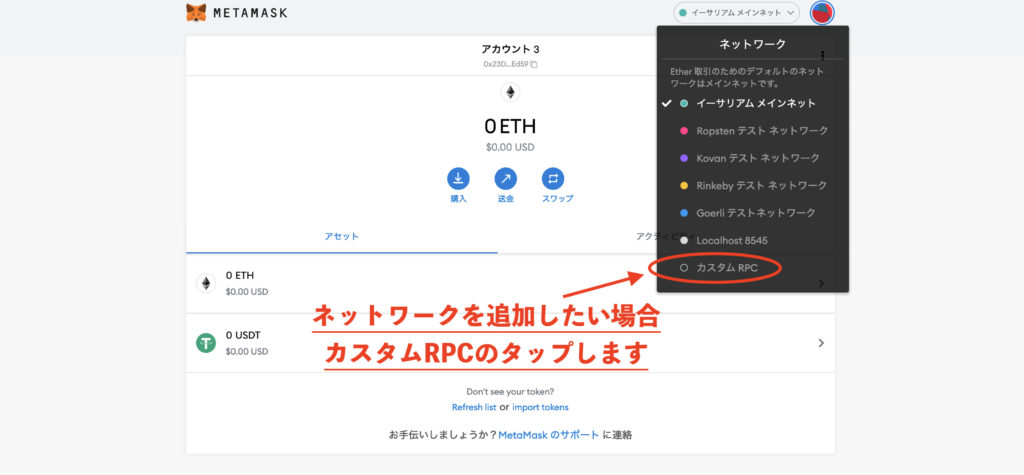Click the account name アカウント 3
Screen dimensions: 1024x475
510,49
